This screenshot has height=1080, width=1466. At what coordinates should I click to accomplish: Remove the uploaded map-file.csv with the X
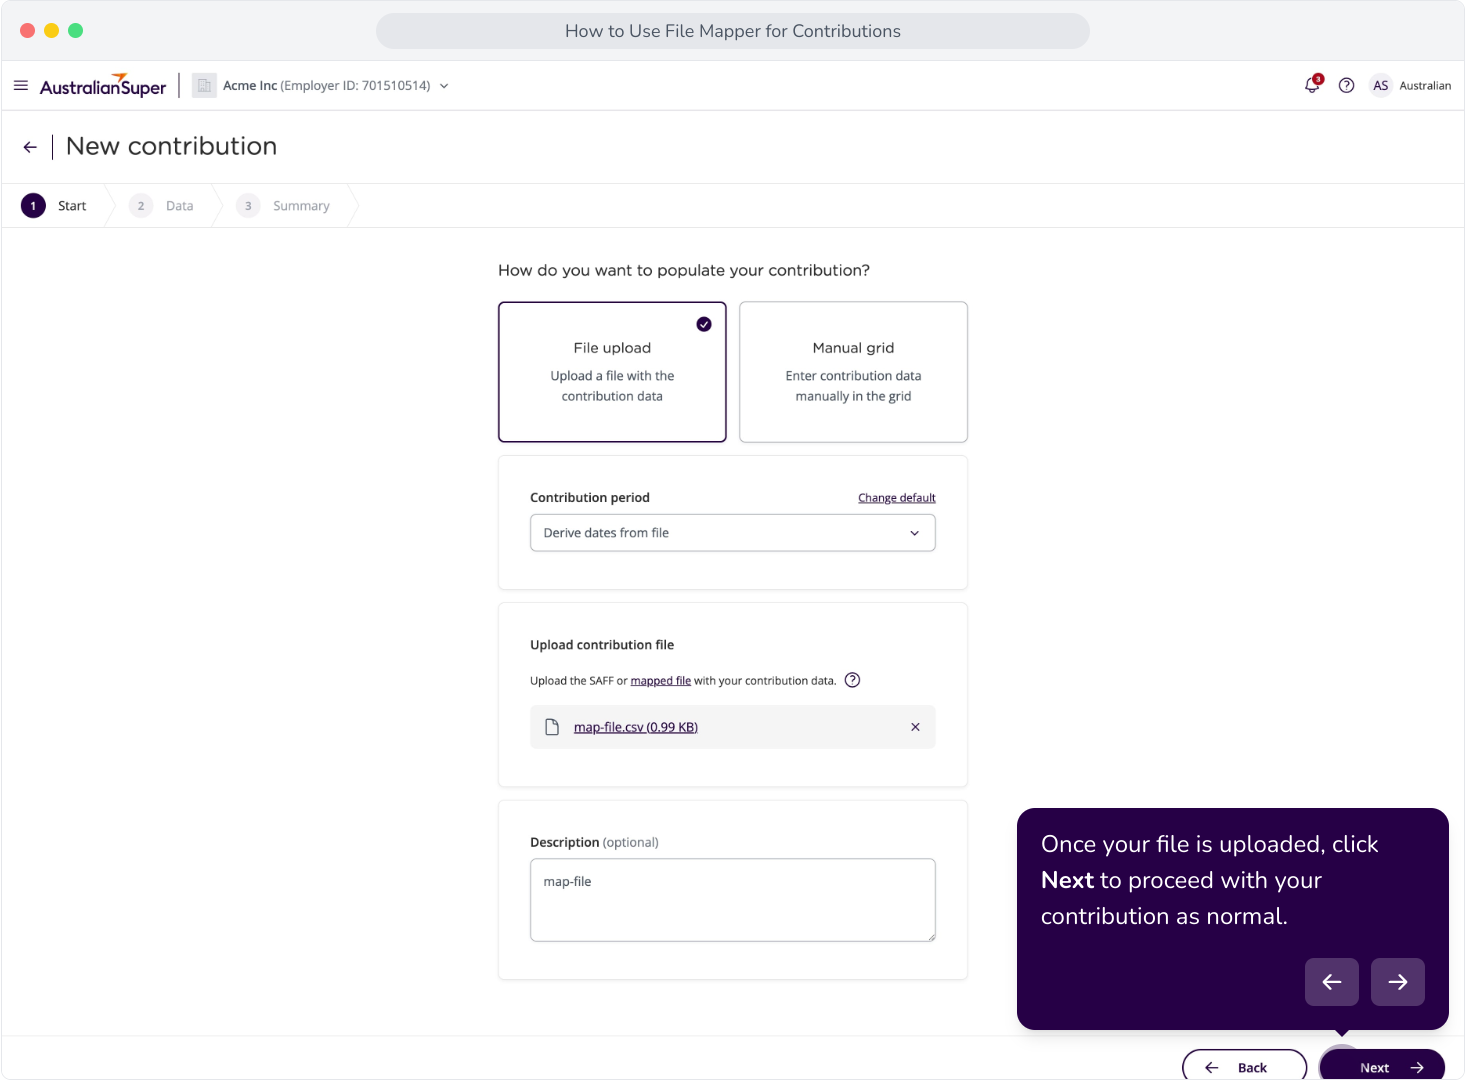pyautogui.click(x=915, y=727)
